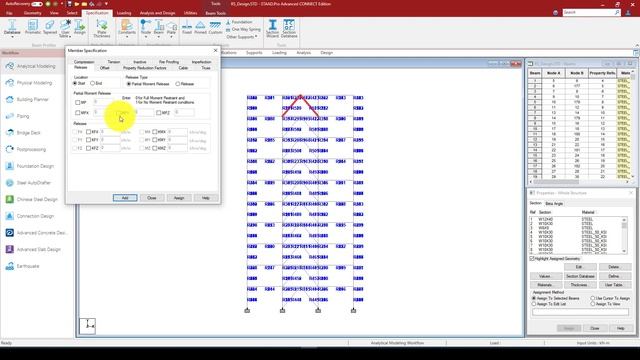
Task: Open Physical Modeling workflow
Action: [34, 83]
